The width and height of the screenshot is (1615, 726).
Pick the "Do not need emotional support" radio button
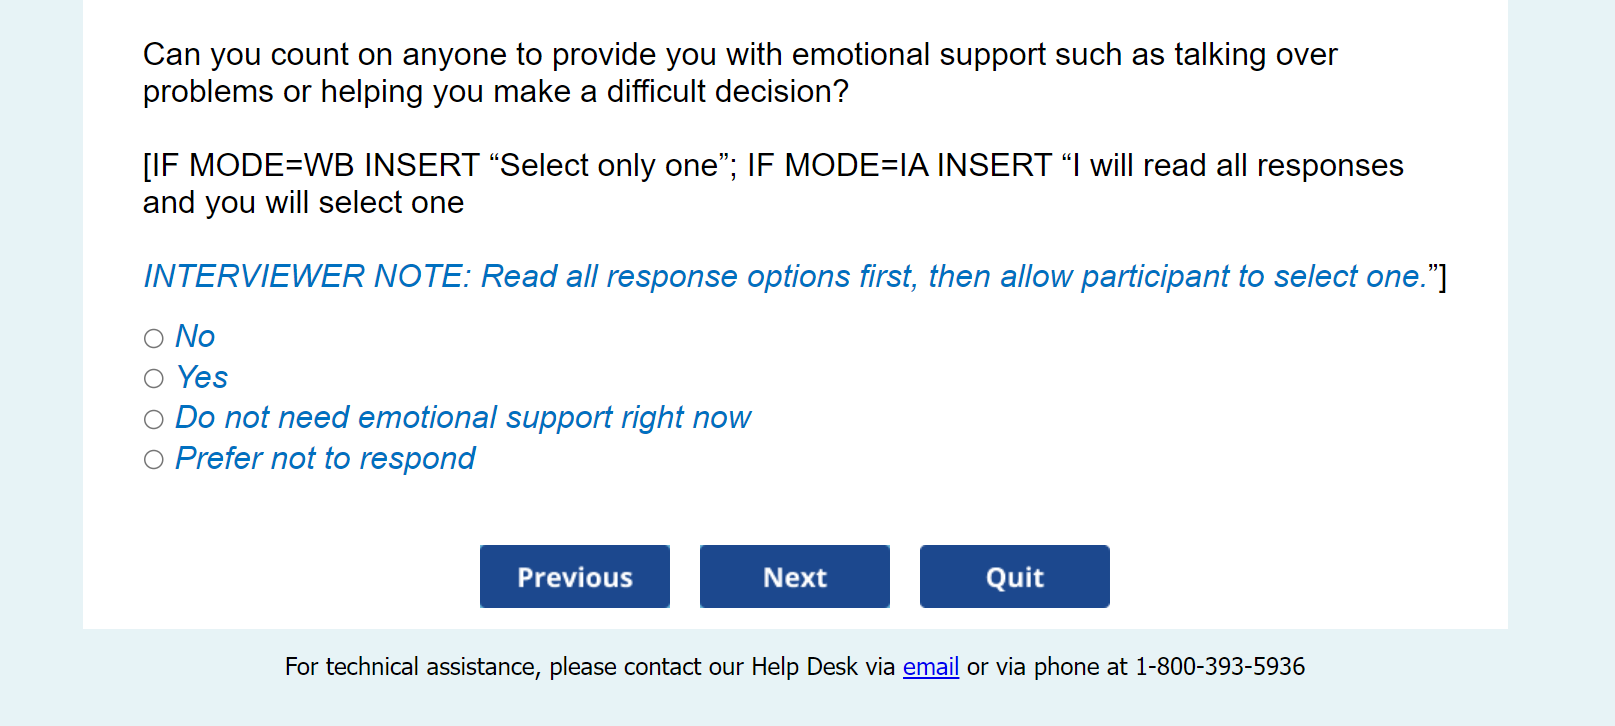coord(153,419)
